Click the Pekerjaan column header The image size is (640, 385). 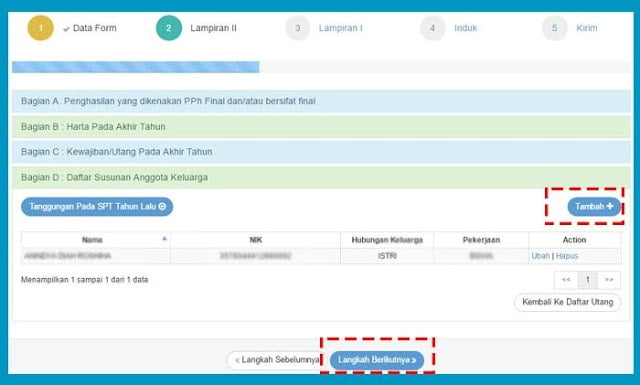coord(481,240)
